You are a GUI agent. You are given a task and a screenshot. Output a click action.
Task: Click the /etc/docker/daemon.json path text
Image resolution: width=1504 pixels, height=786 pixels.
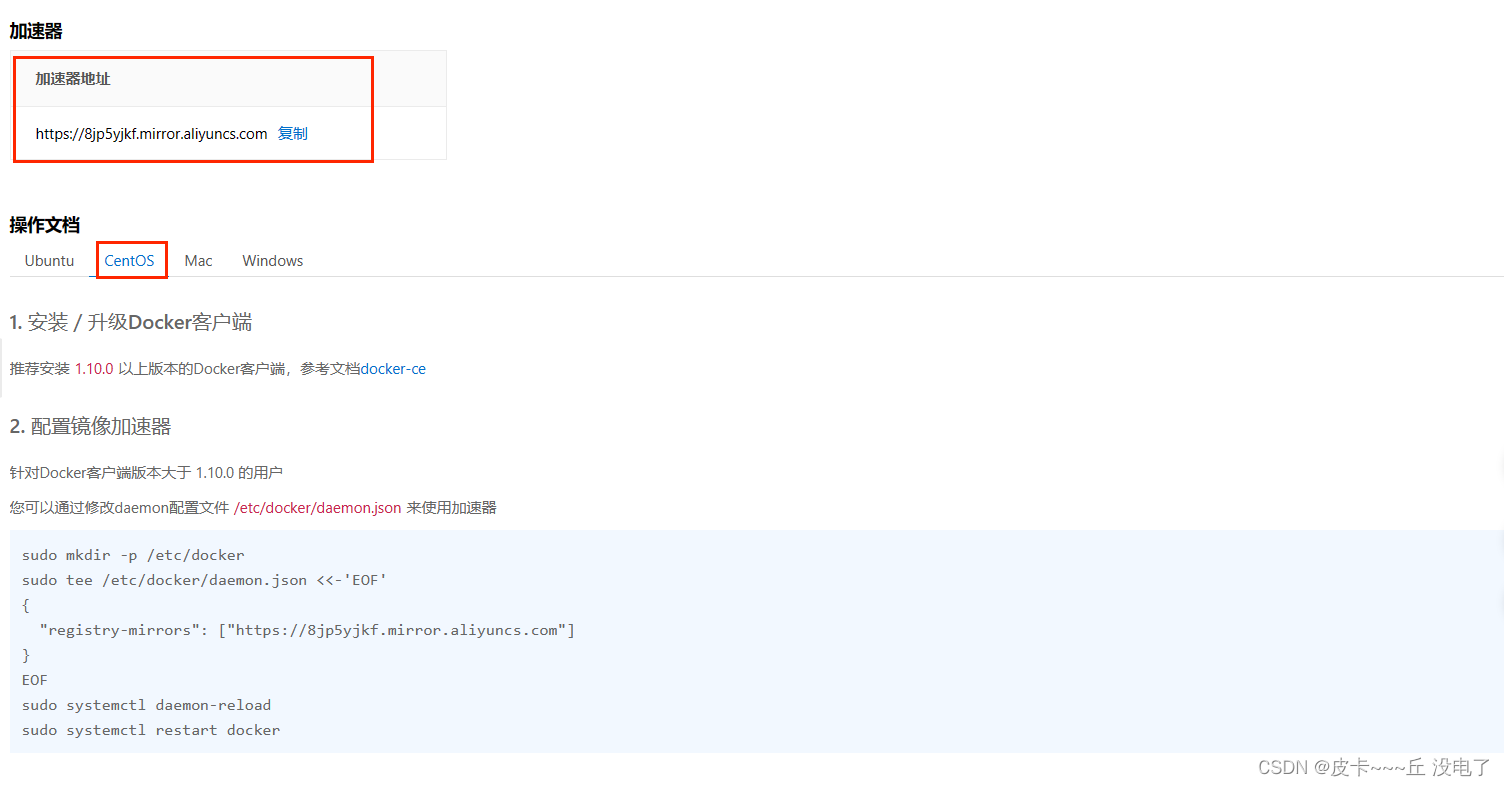tap(317, 508)
